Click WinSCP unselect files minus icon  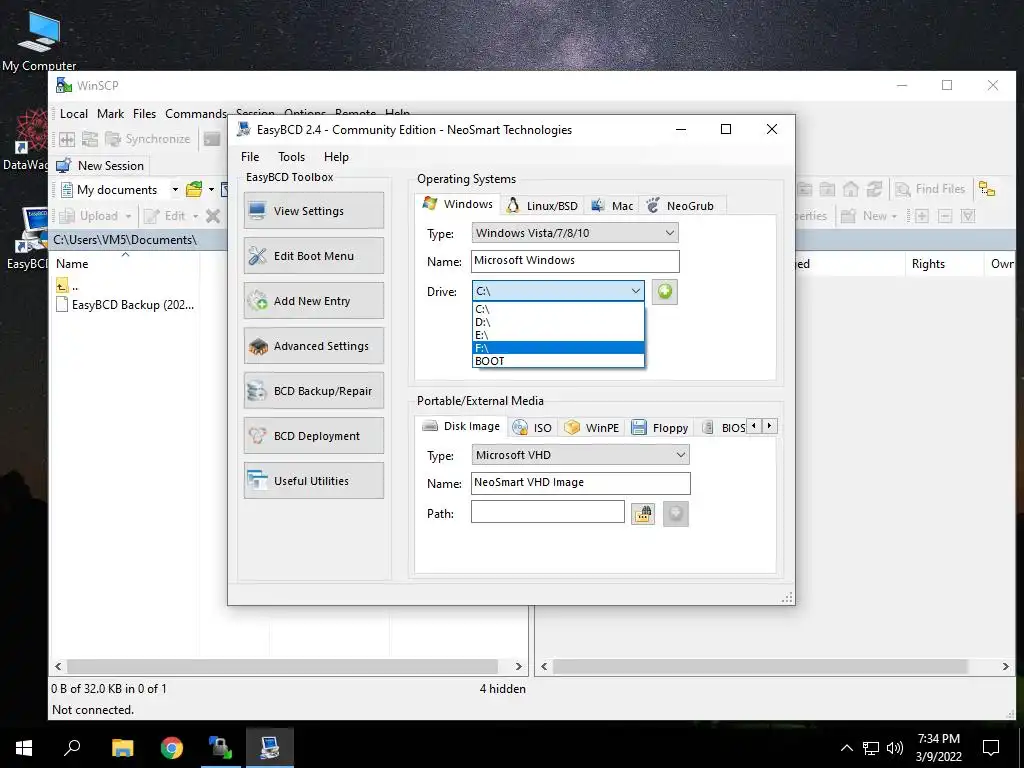945,216
